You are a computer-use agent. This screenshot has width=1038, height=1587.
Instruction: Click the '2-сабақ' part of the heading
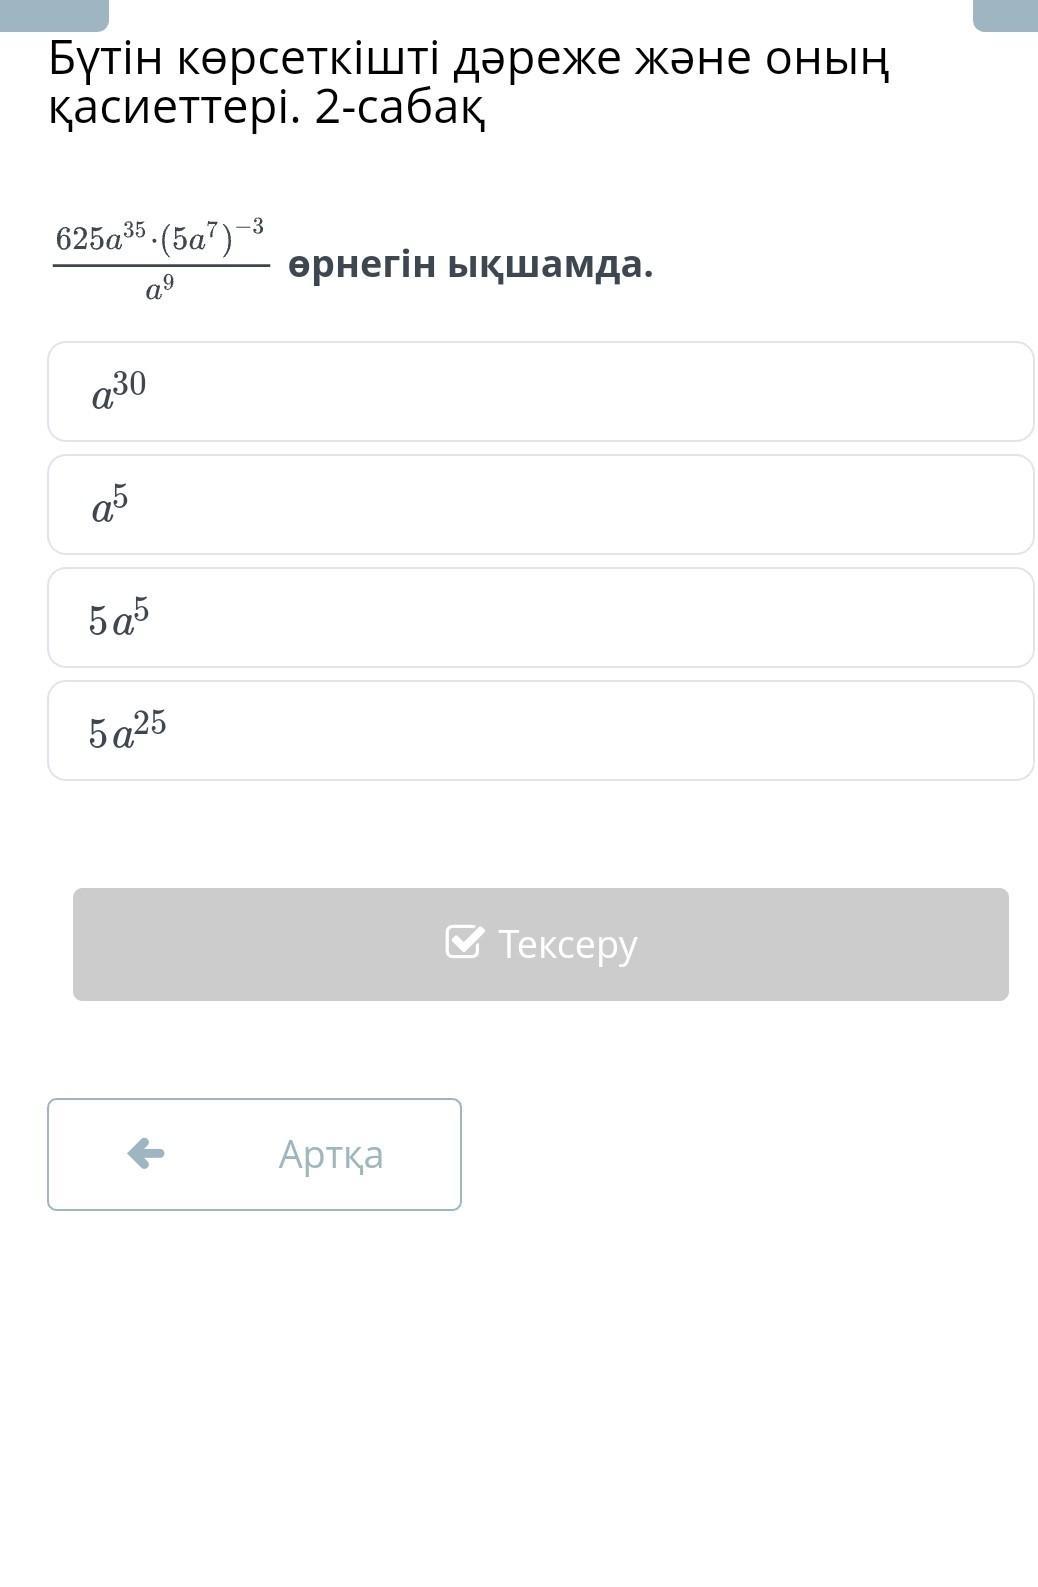400,108
